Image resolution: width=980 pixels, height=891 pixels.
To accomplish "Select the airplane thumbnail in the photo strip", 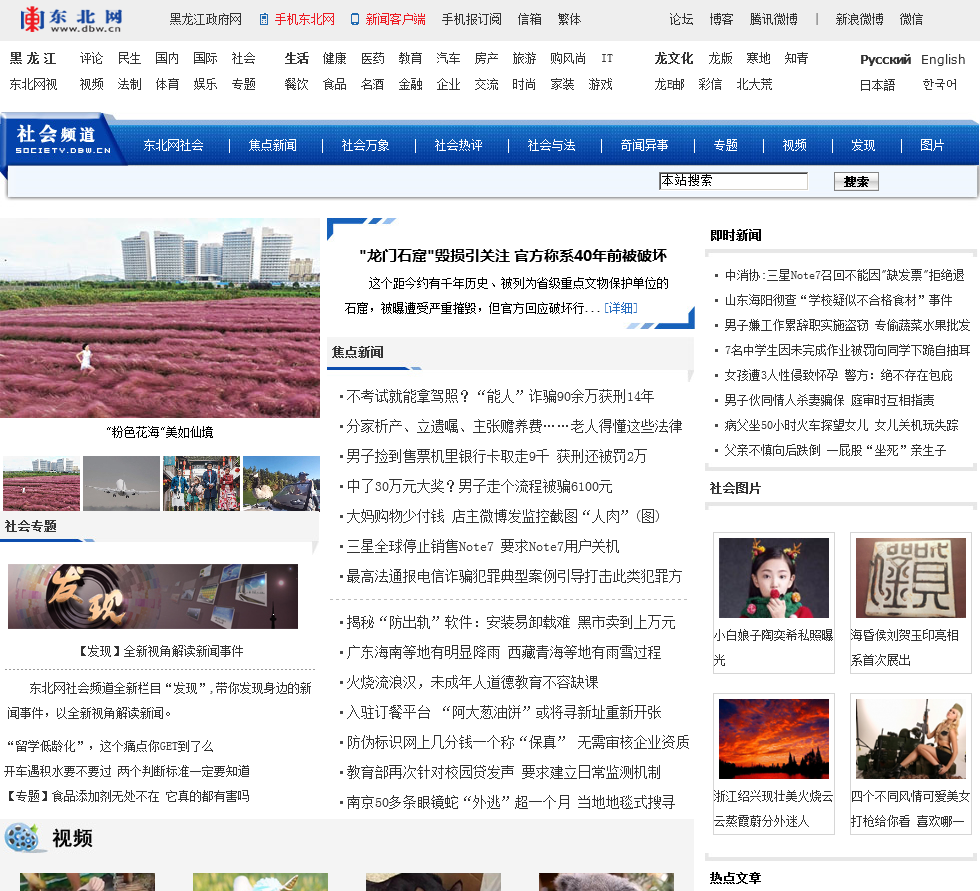I will (x=121, y=483).
